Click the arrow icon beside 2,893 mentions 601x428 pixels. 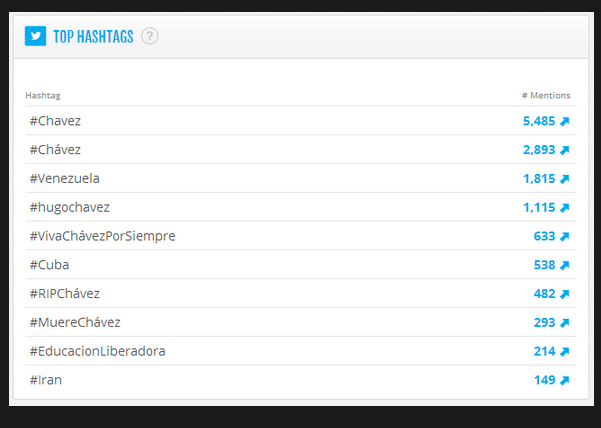point(565,150)
